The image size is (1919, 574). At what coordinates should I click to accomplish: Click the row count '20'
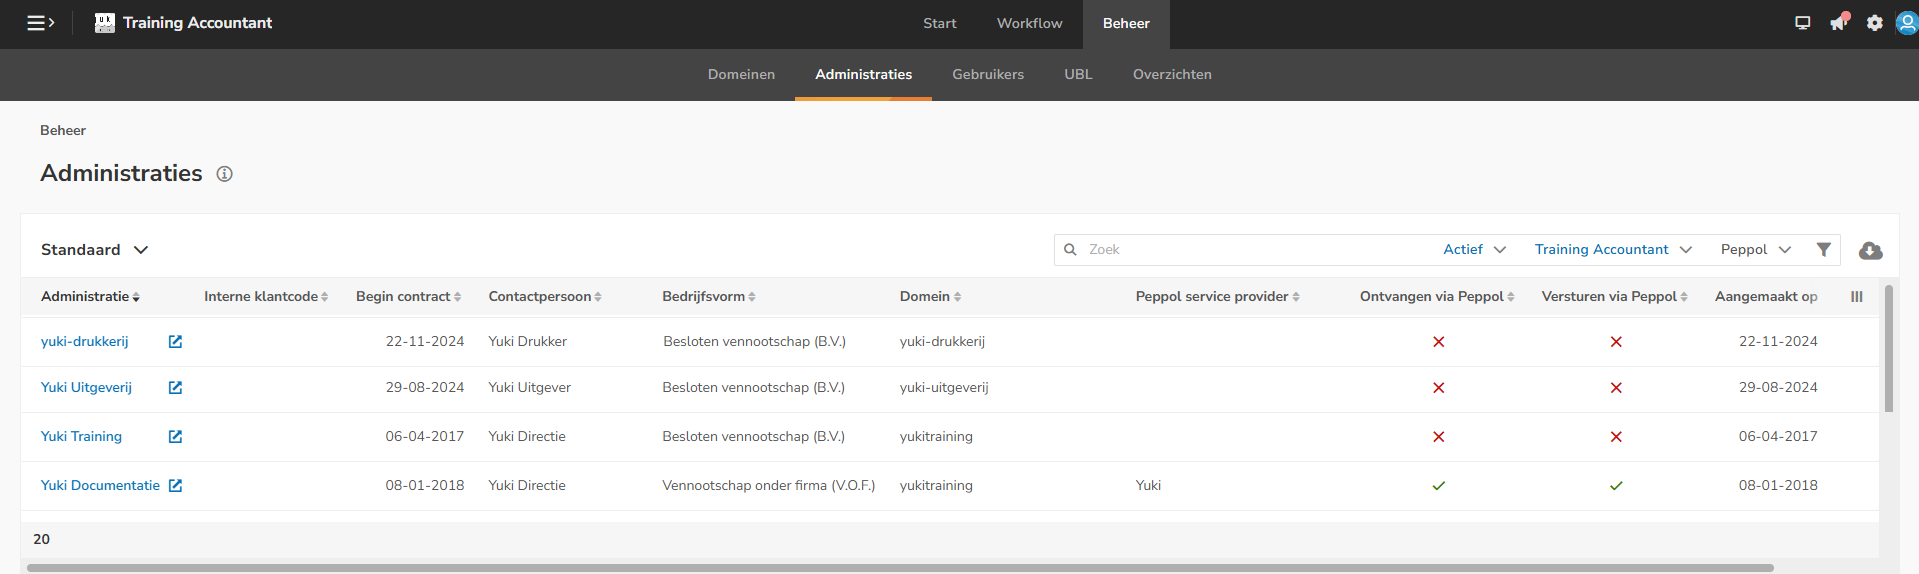coord(41,539)
